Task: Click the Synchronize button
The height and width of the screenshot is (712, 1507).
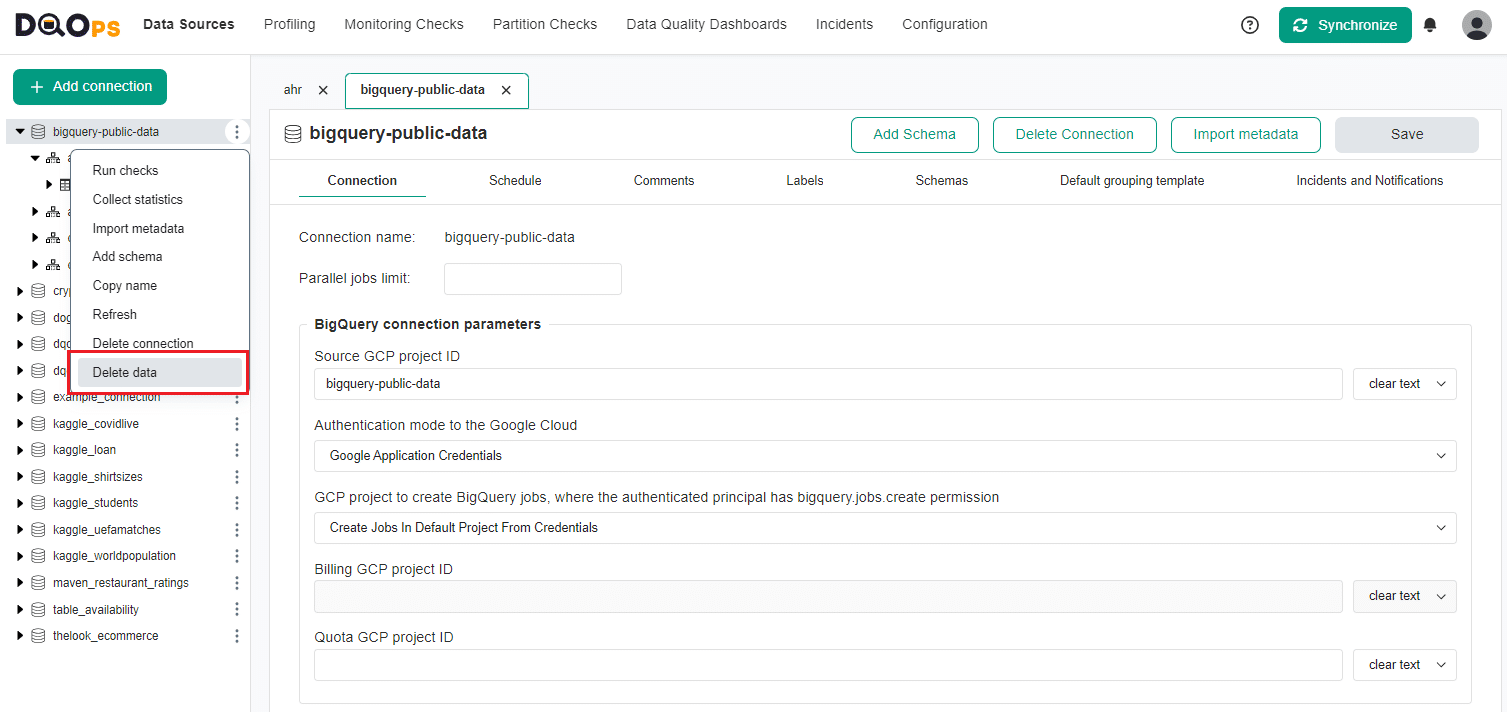Action: [1345, 25]
